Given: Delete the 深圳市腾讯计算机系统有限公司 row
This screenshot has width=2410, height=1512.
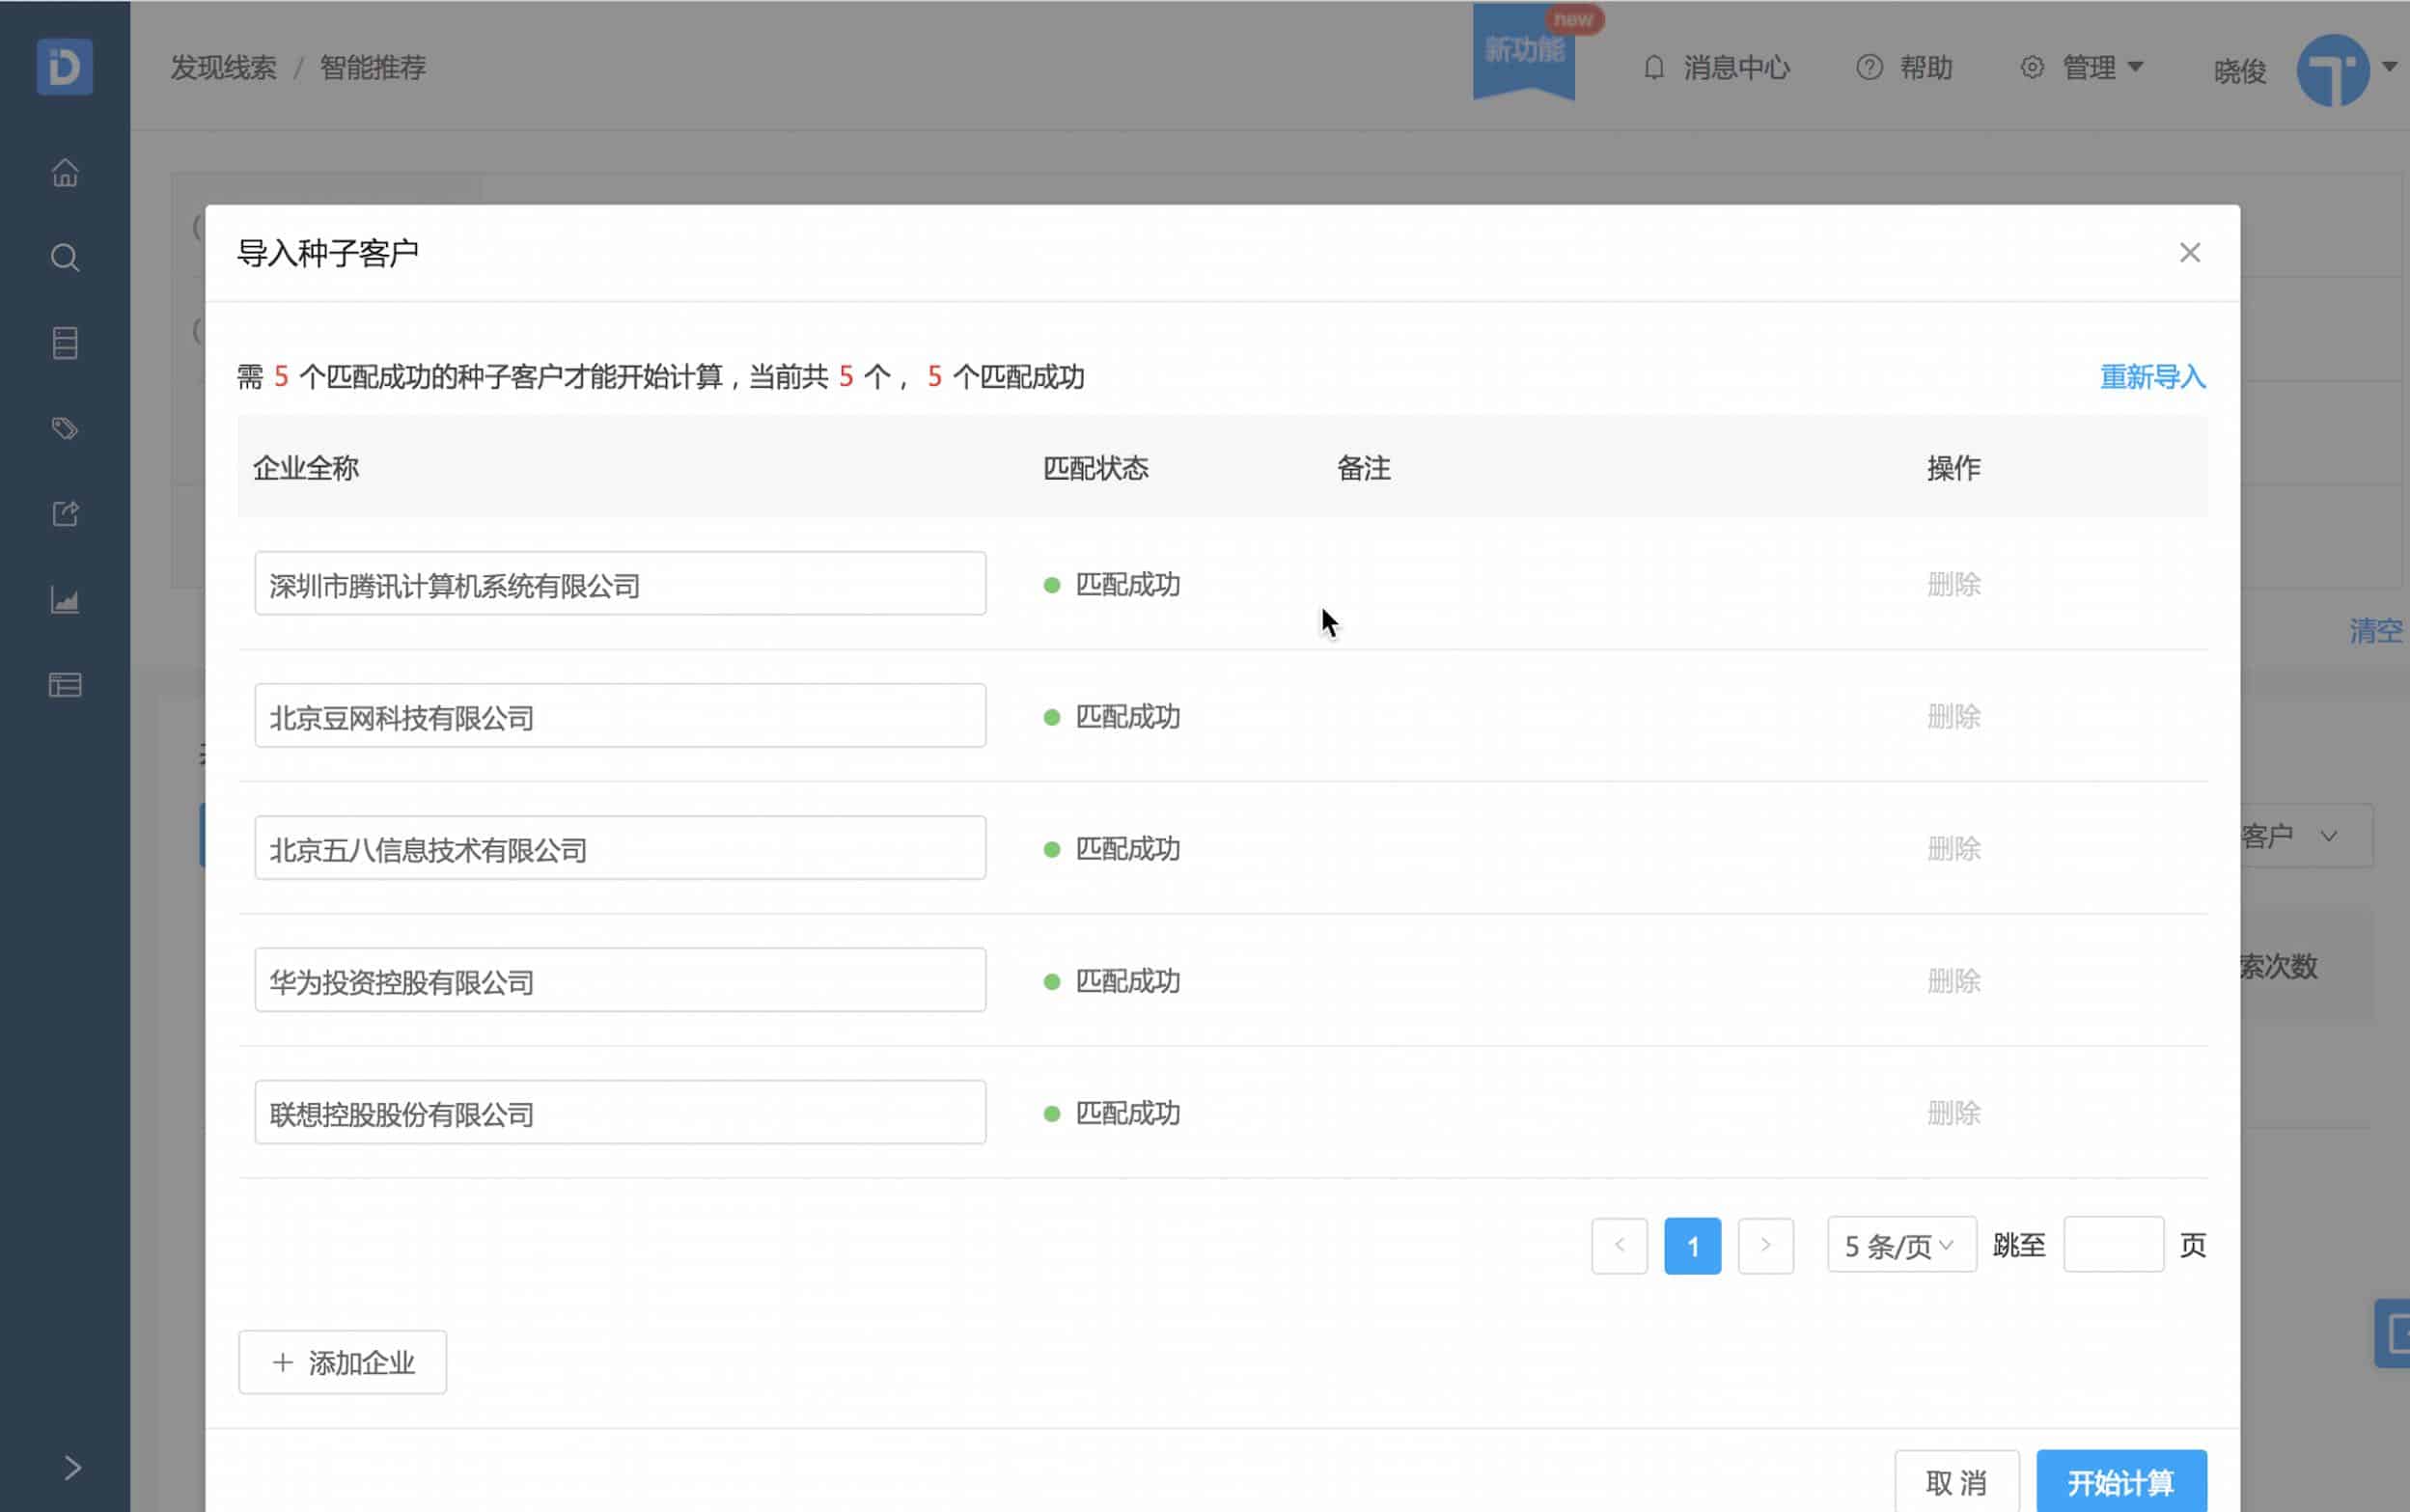Looking at the screenshot, I should point(1954,584).
